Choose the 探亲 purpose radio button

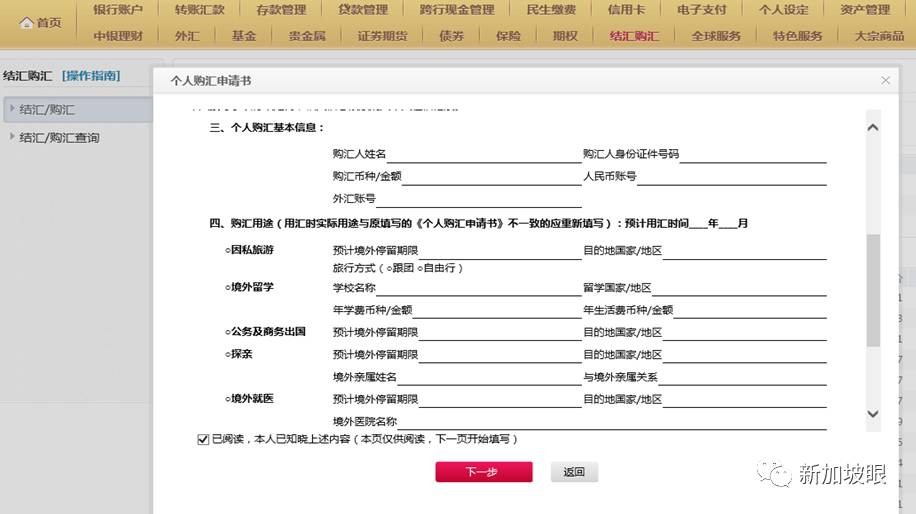pos(228,354)
